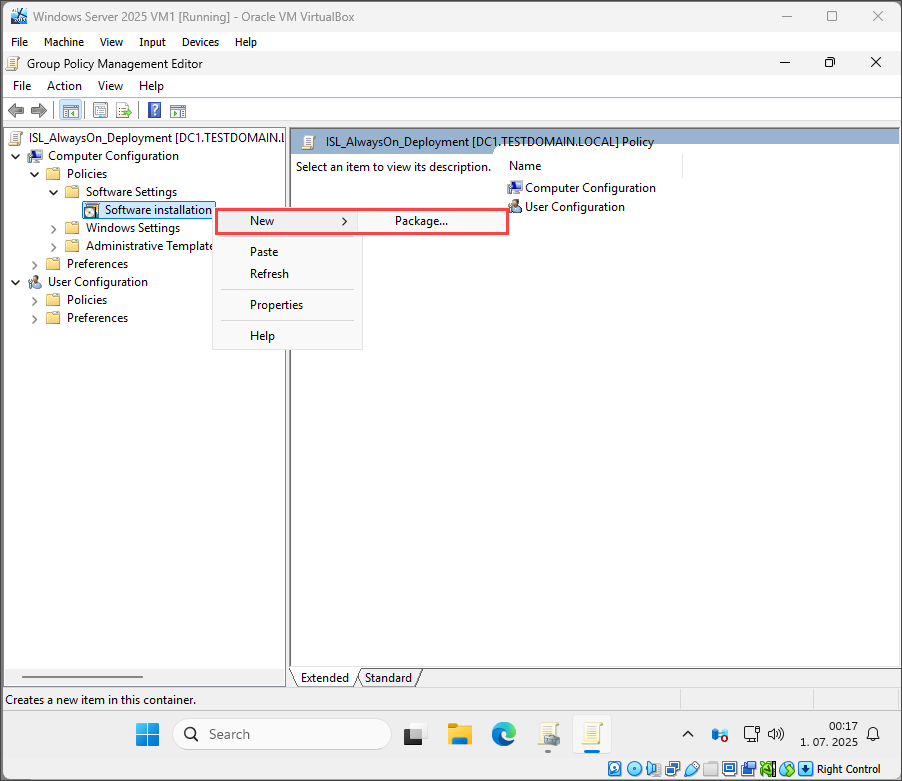Choose Properties in the context menu

[288, 305]
